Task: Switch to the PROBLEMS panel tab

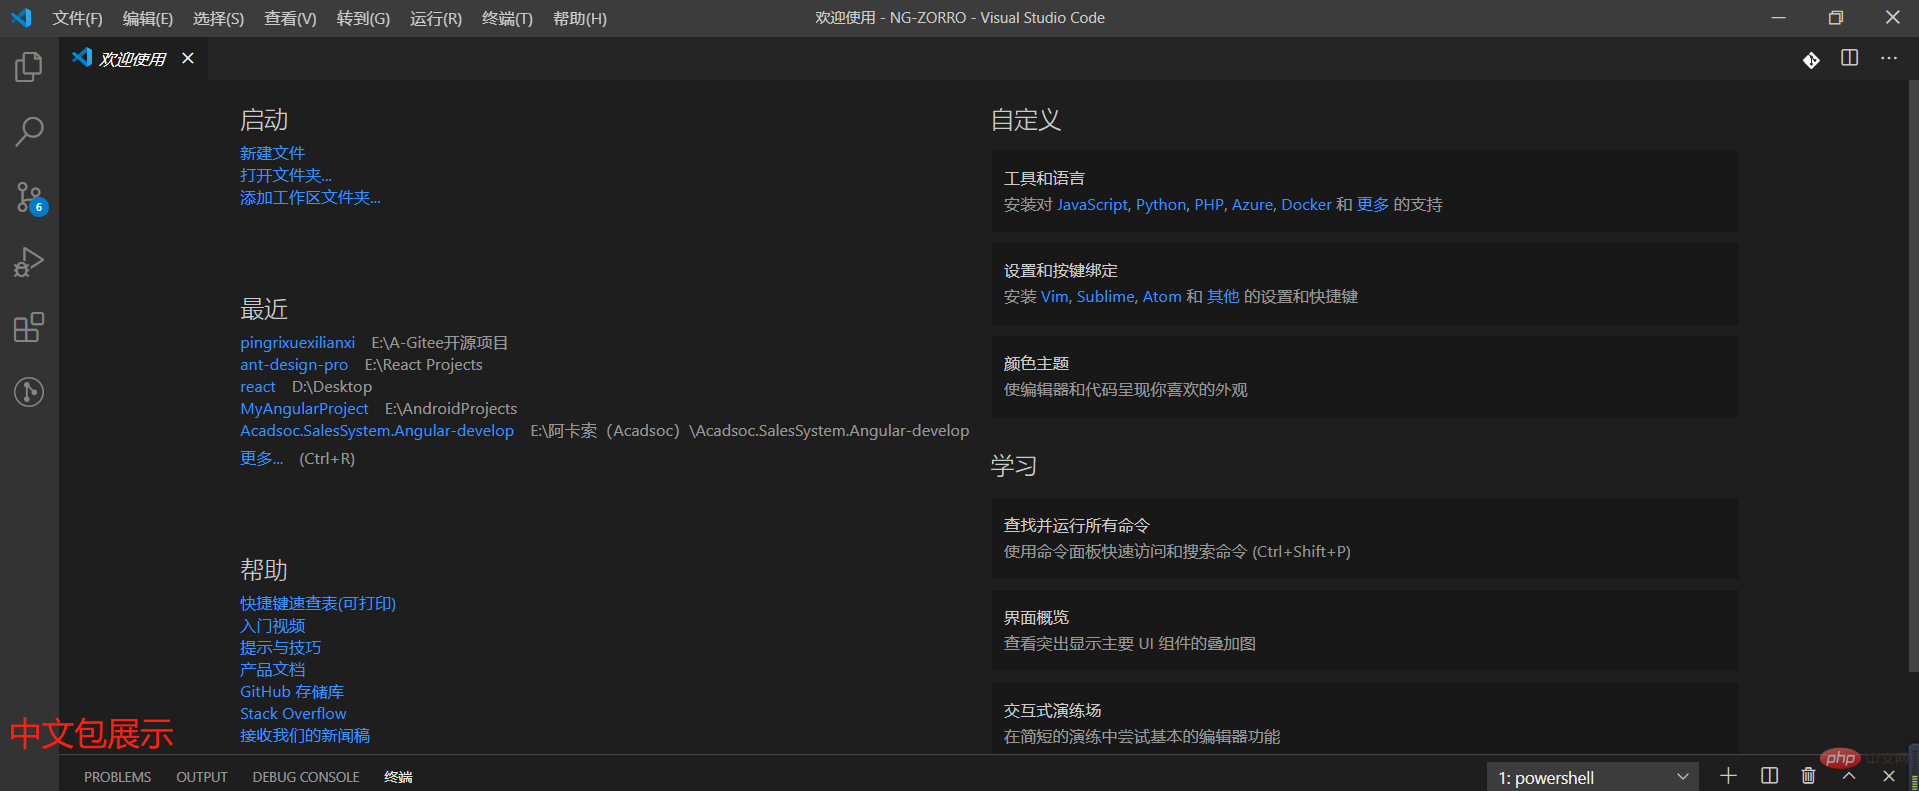Action: 117,777
